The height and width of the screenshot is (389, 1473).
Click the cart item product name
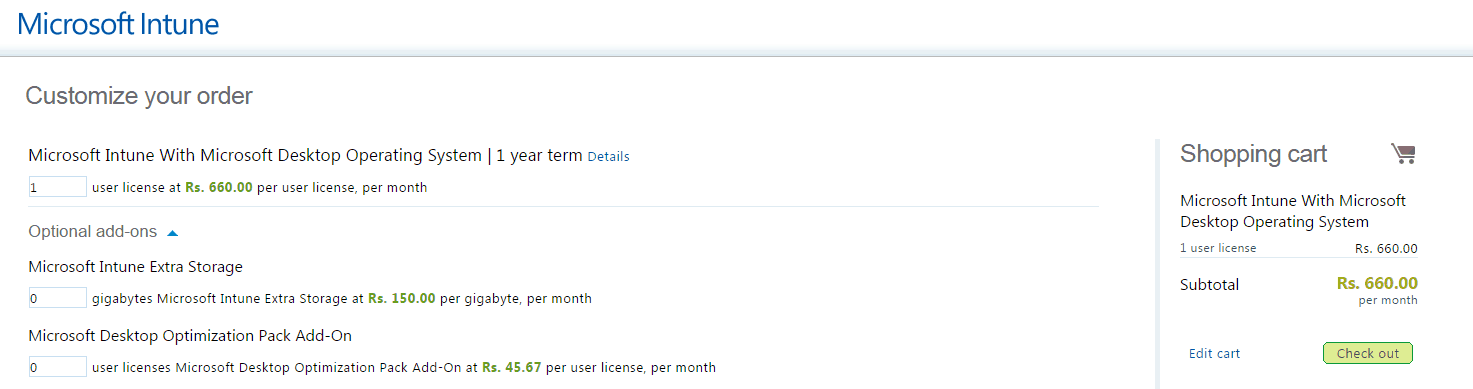coord(1293,211)
